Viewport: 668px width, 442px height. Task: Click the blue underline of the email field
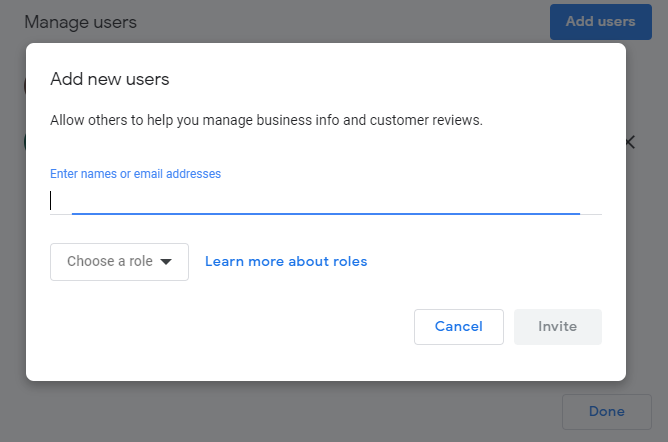[326, 213]
